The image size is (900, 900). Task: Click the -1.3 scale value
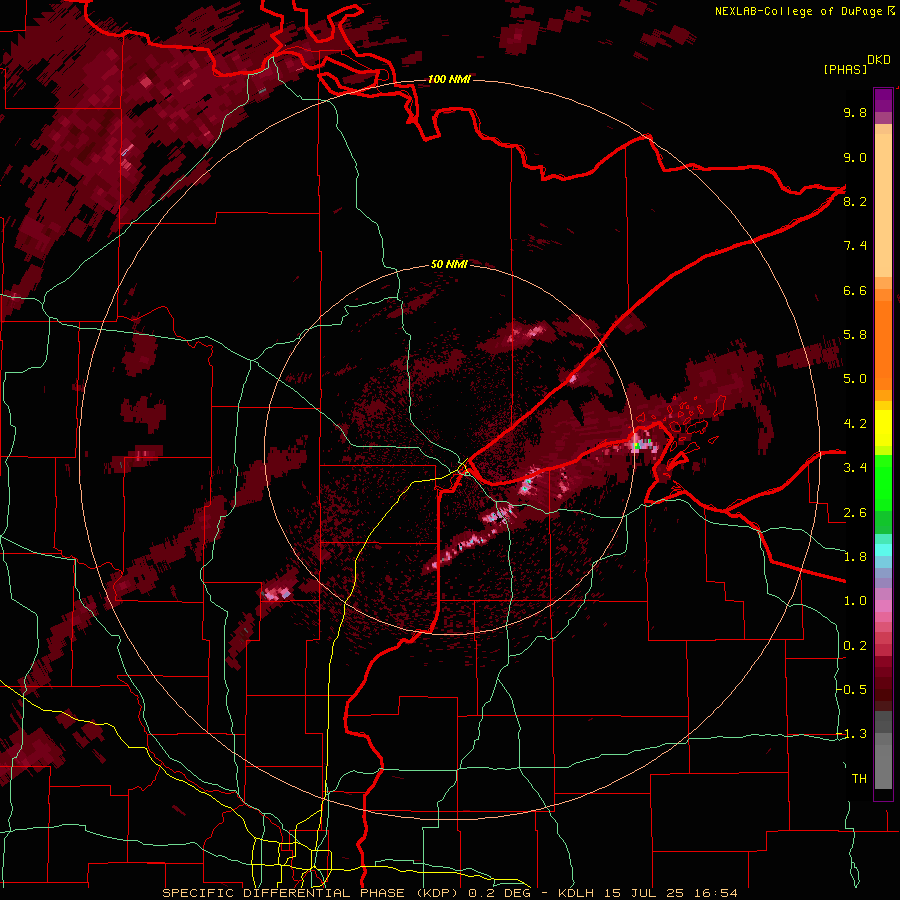(x=852, y=734)
